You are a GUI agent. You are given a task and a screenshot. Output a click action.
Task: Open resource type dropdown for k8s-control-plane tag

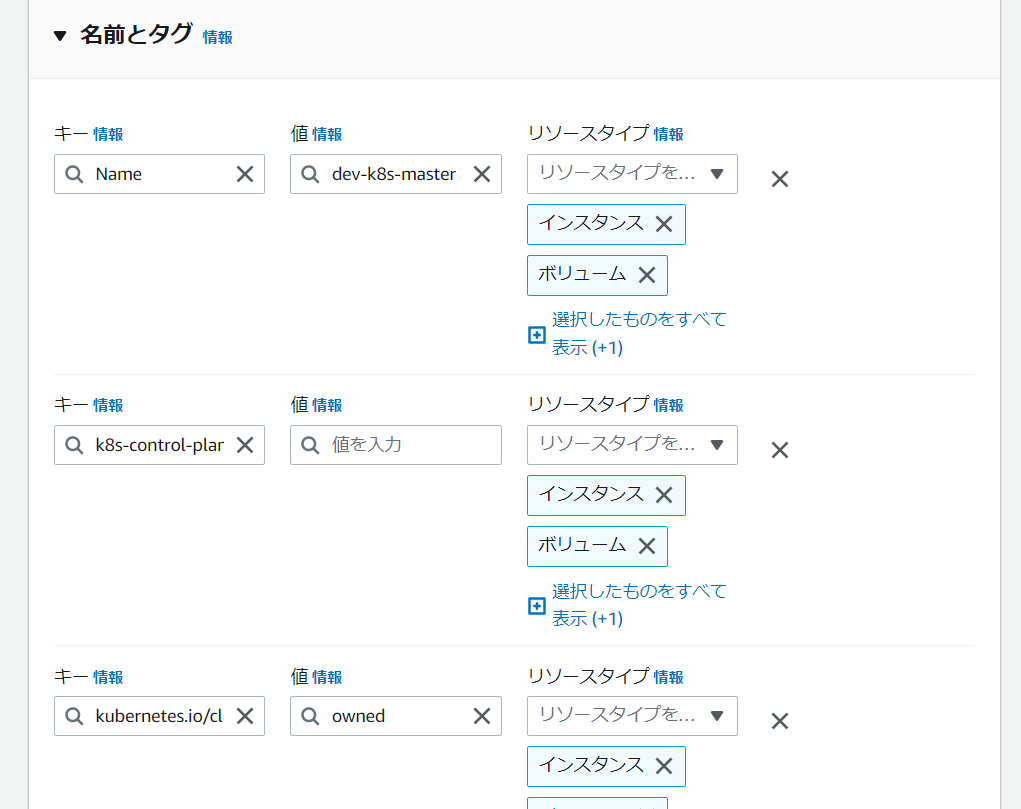[632, 445]
